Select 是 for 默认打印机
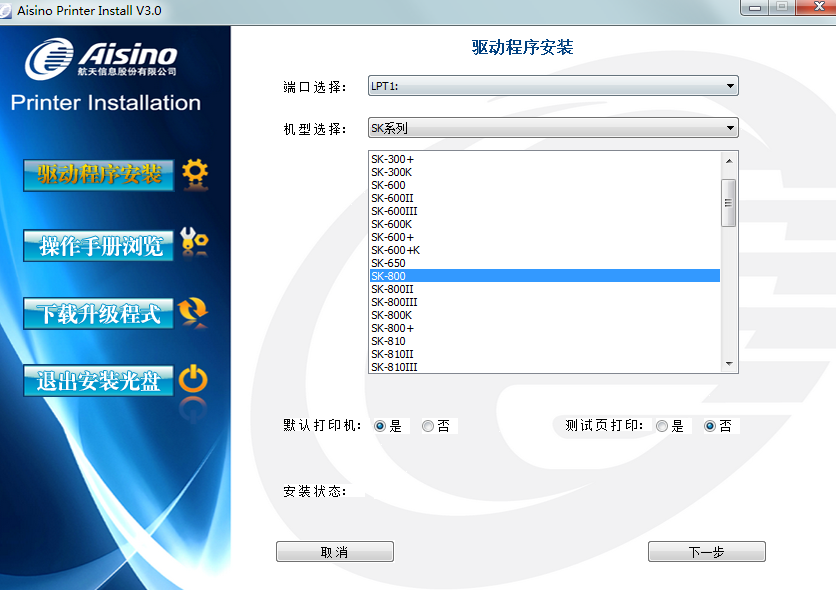The image size is (836, 590). (381, 425)
